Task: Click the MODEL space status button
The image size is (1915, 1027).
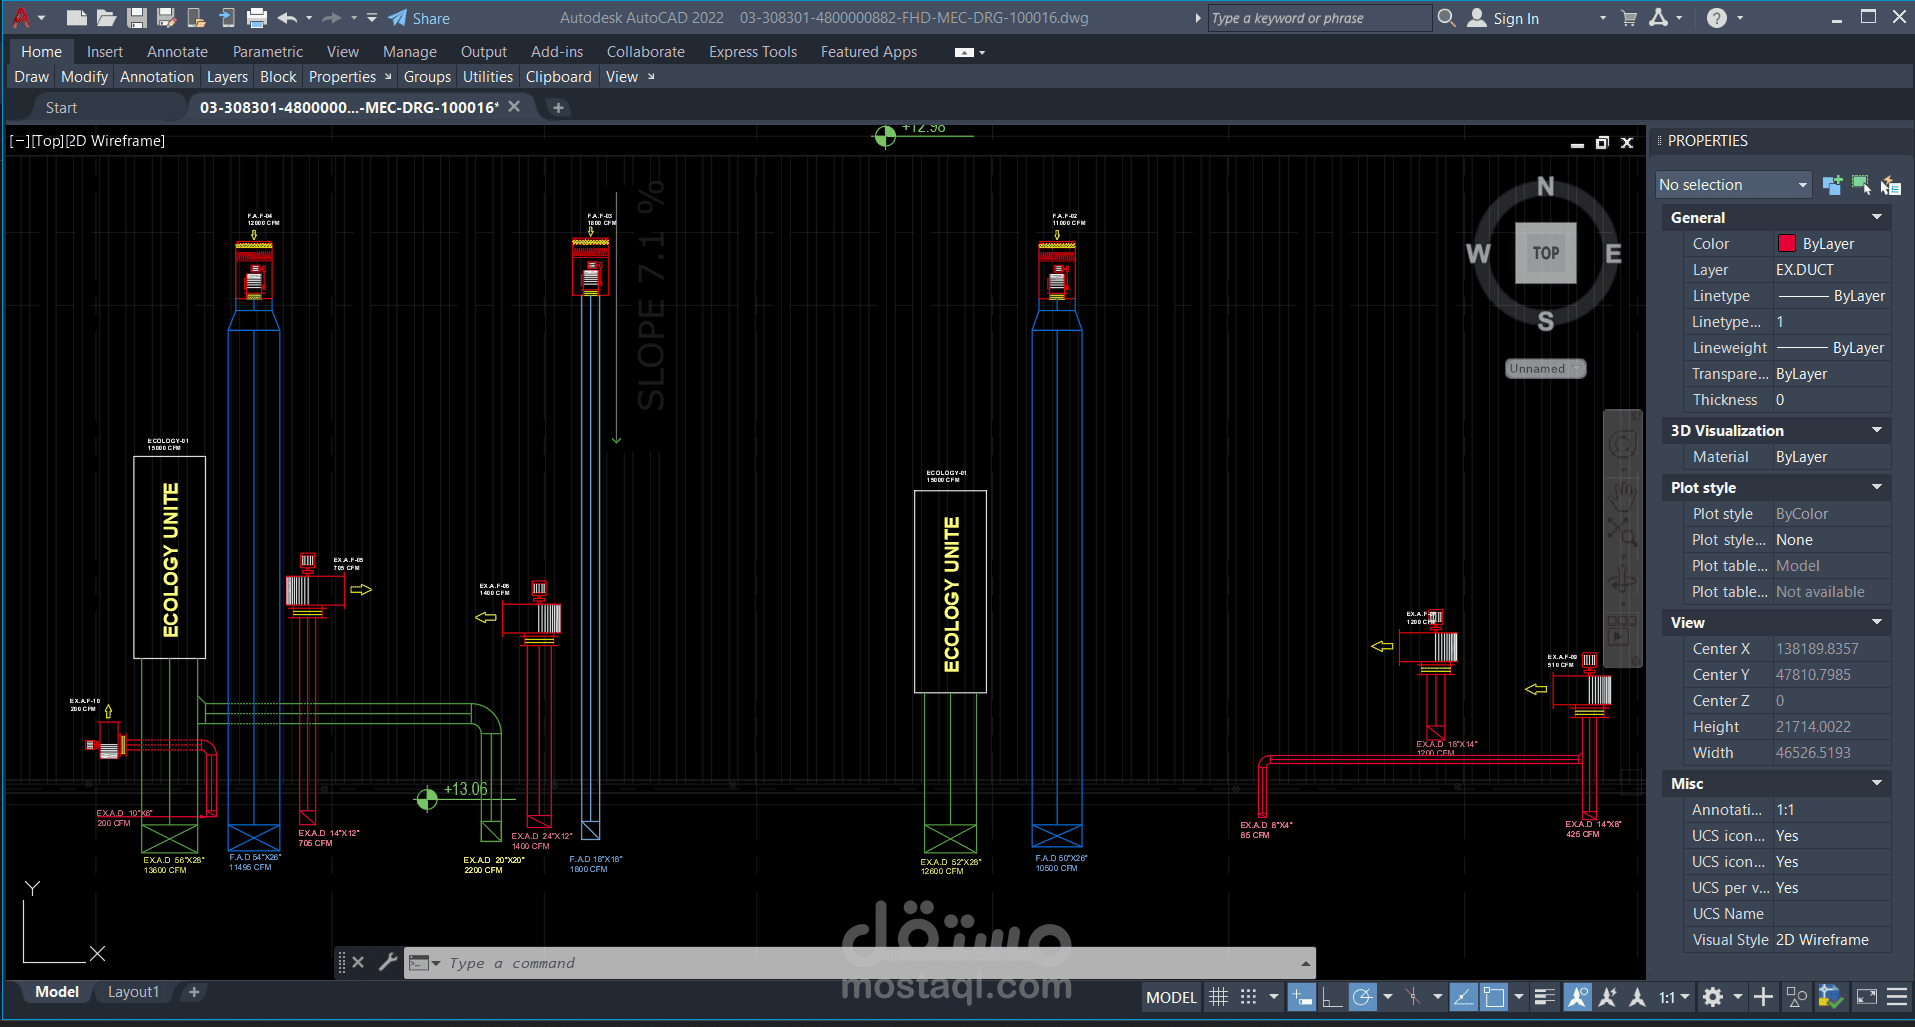Action: (x=1171, y=997)
